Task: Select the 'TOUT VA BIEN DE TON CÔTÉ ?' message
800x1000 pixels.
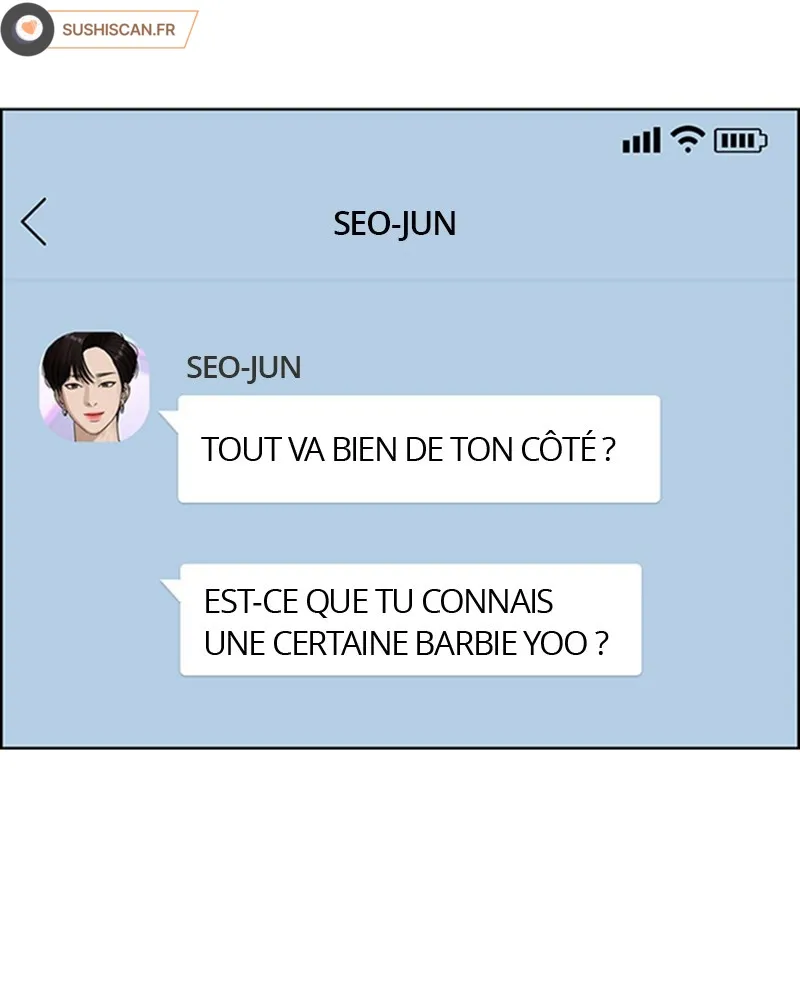Action: (x=419, y=449)
